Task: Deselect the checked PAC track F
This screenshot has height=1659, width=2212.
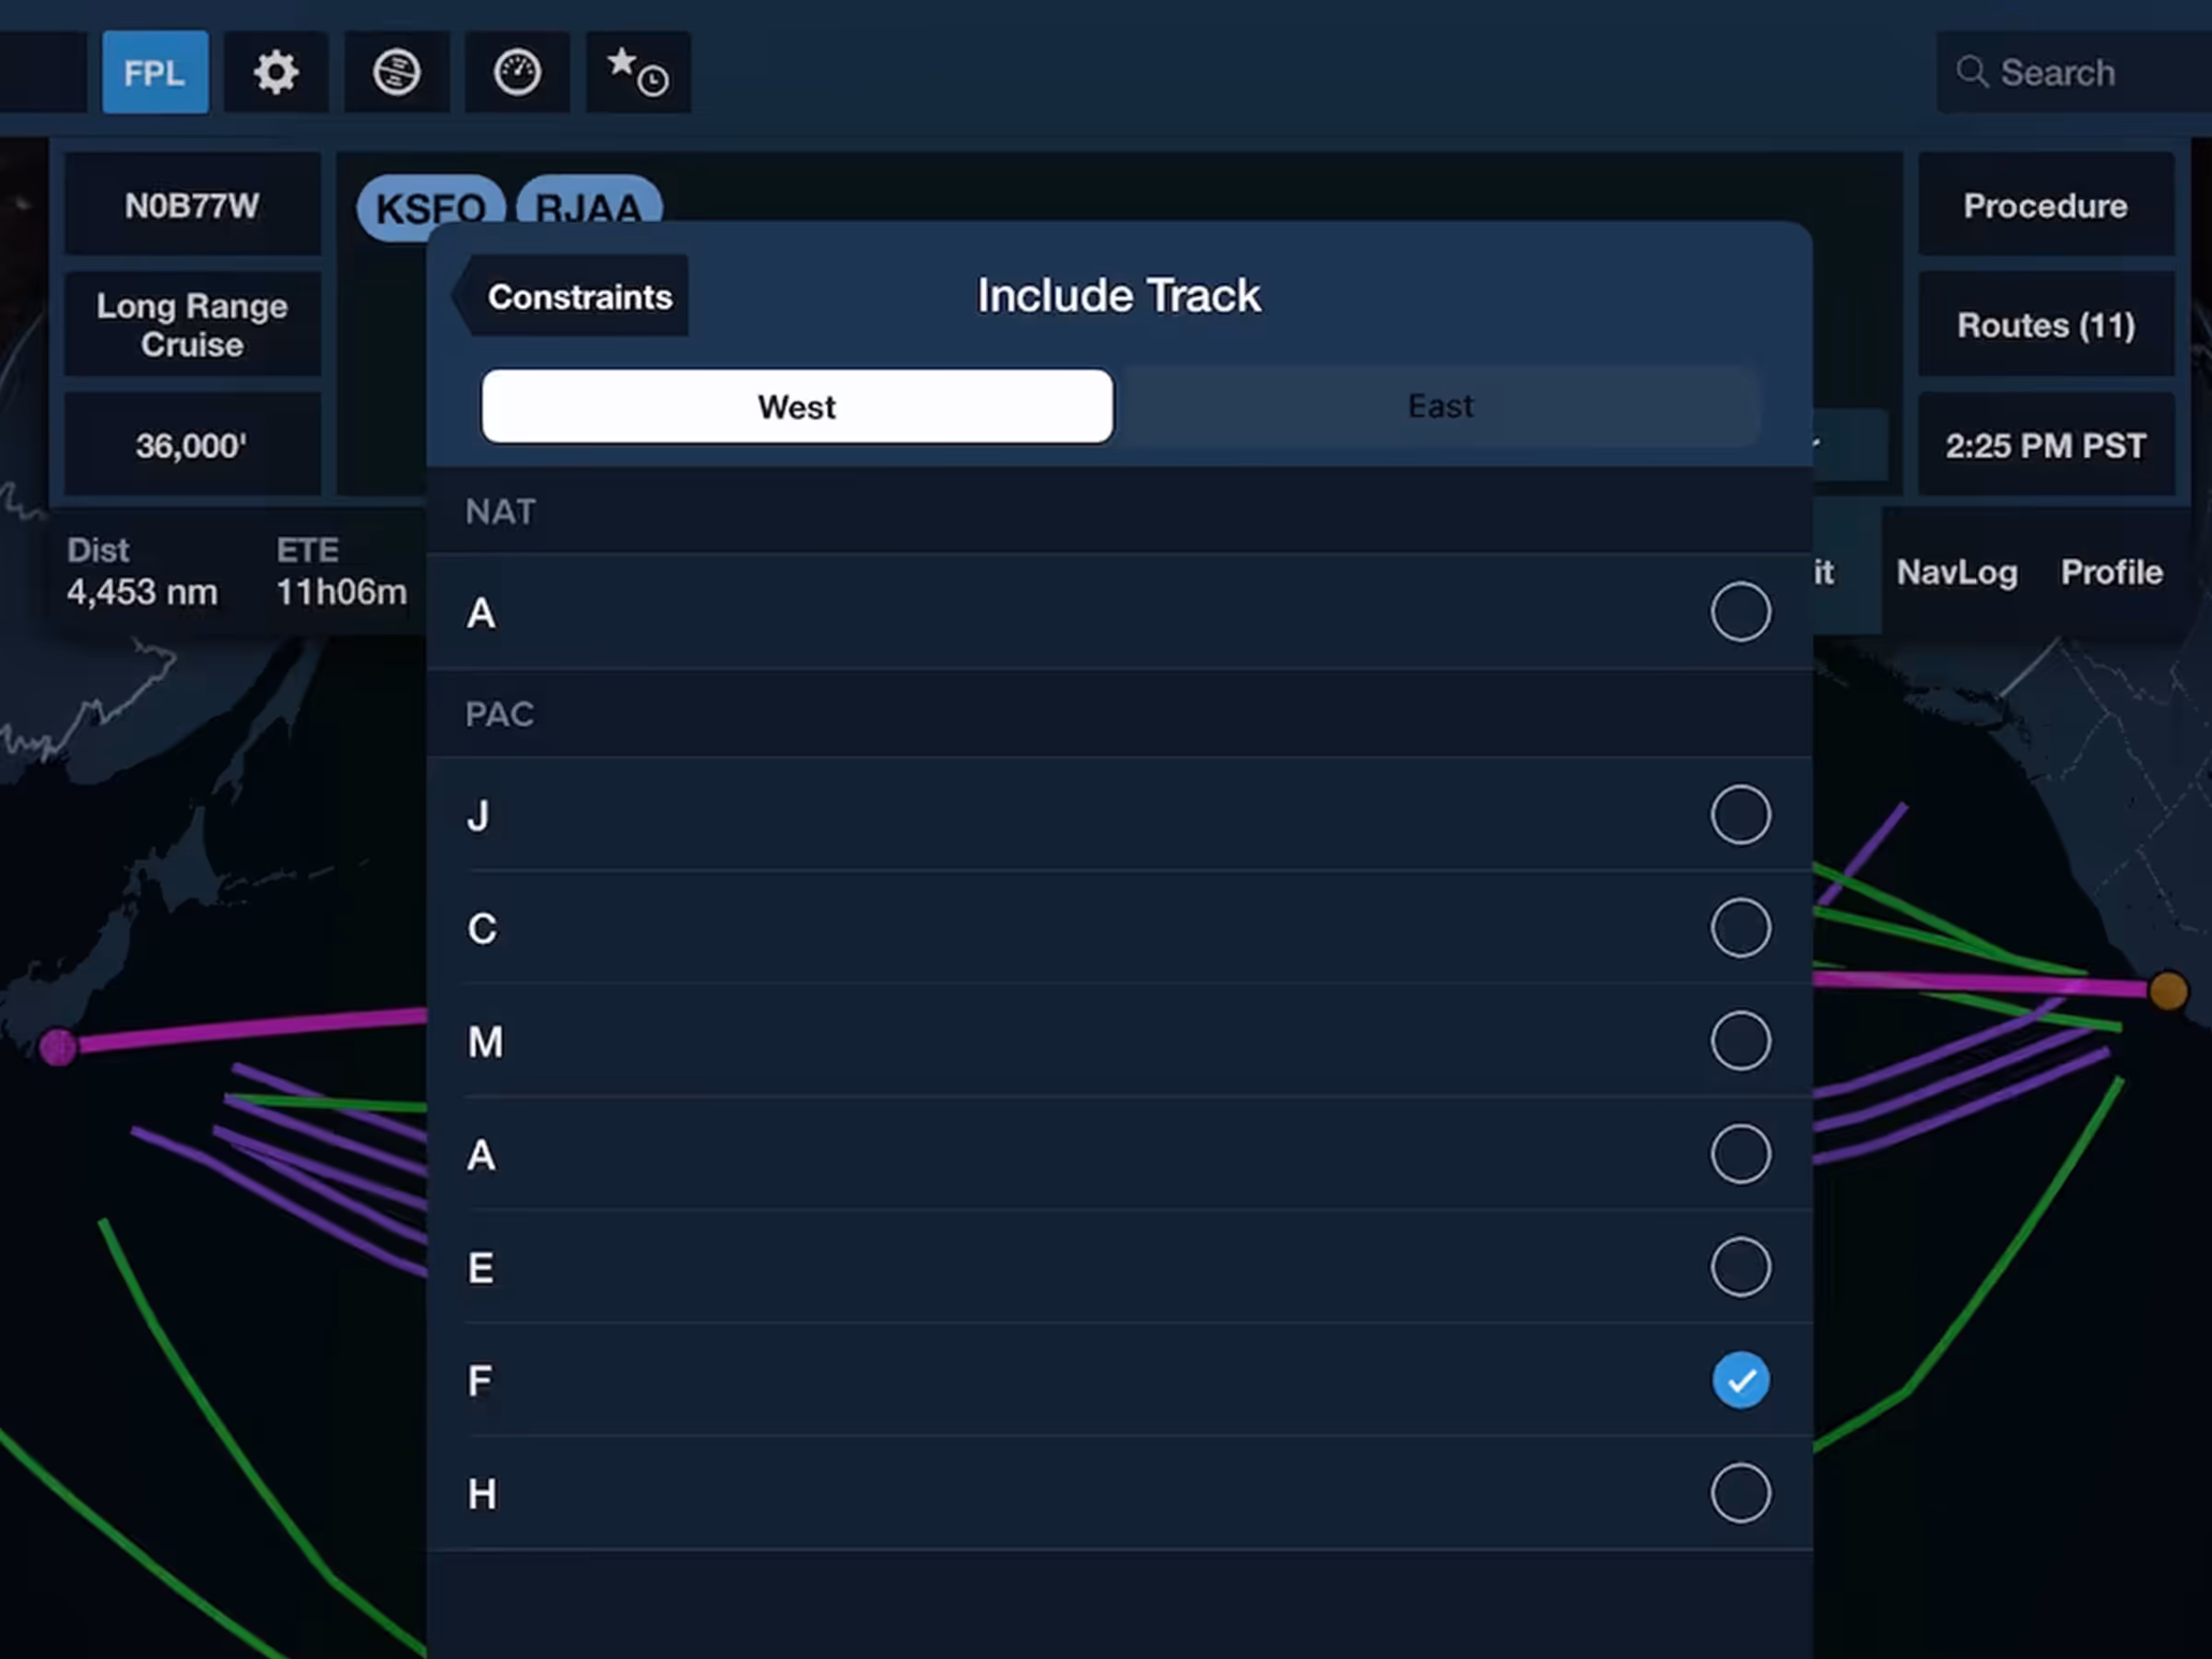Action: click(x=1740, y=1380)
